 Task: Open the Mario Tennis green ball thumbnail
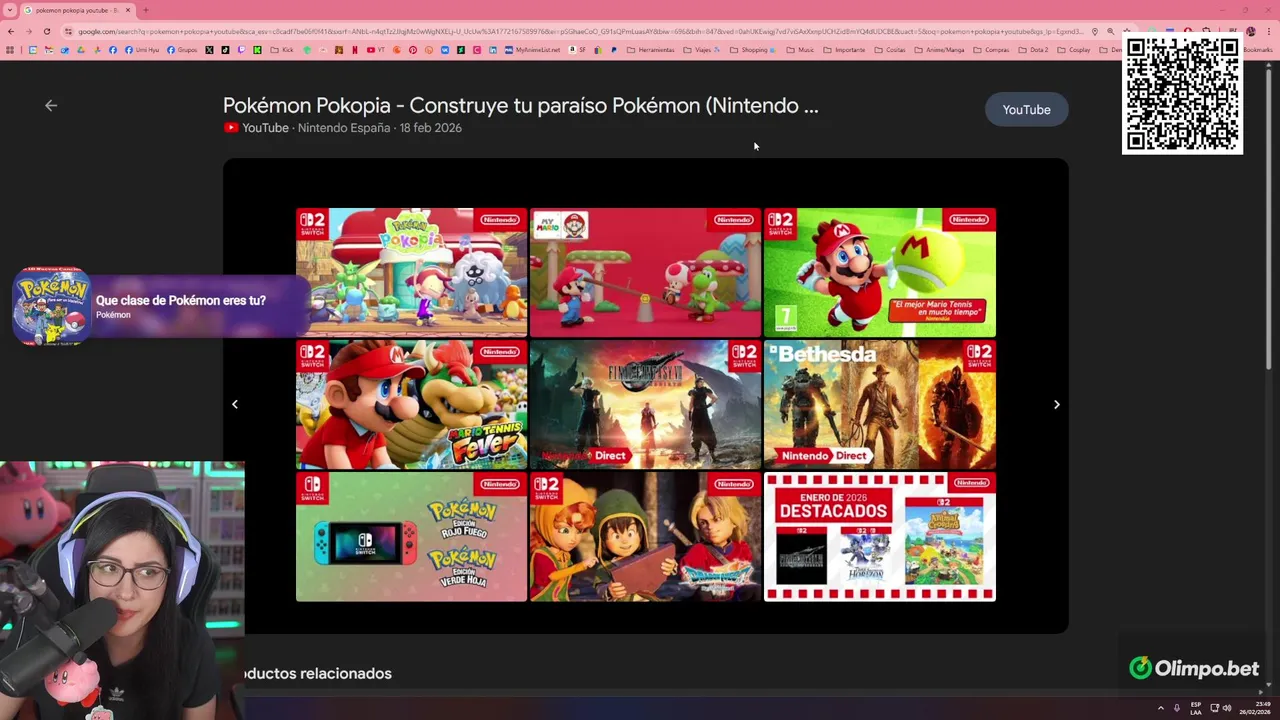[x=879, y=272]
